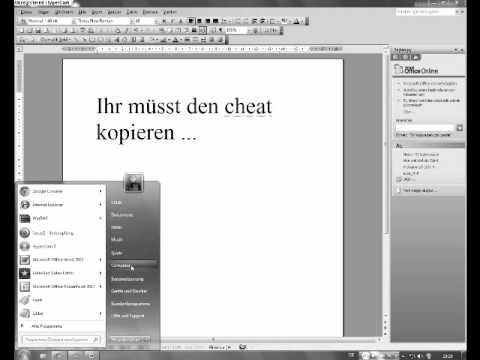
Task: Click the user account picture in Start menu
Action: tap(134, 183)
